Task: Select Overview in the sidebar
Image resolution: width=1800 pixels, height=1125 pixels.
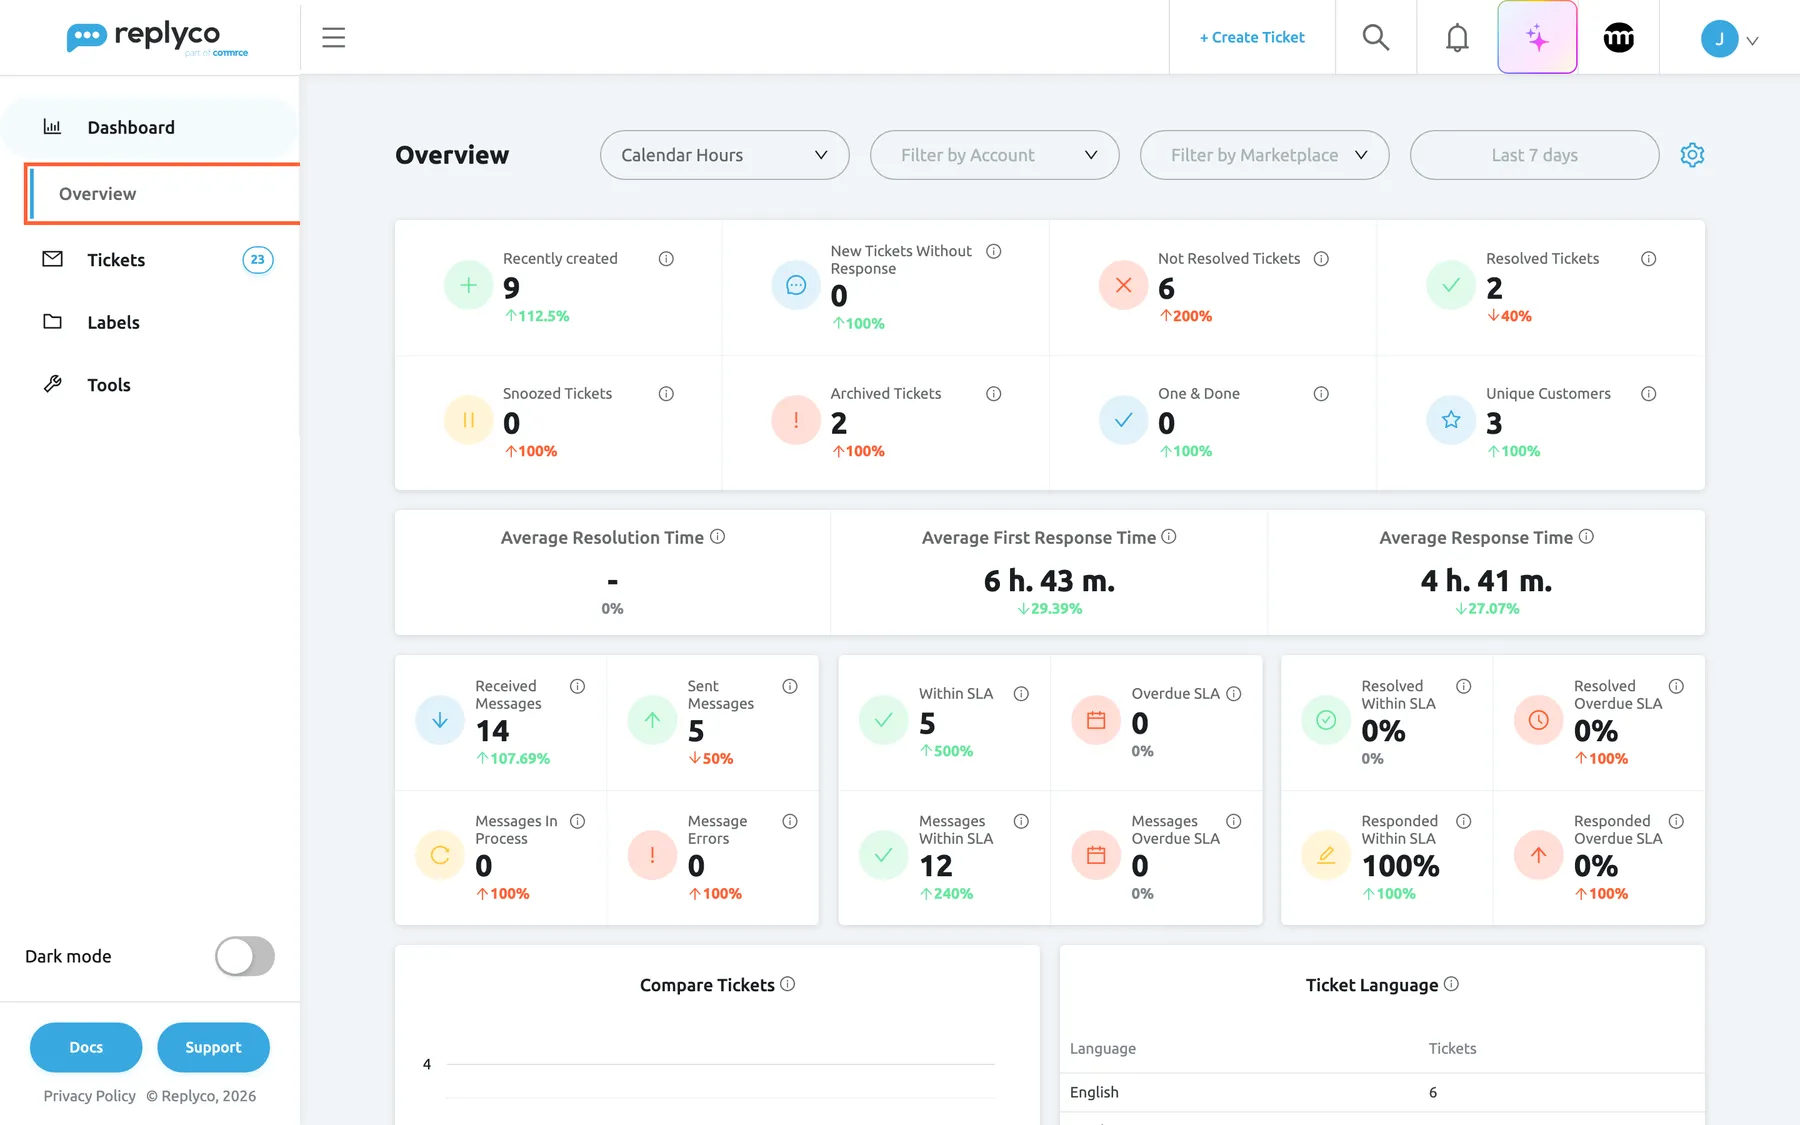Action: 162,194
